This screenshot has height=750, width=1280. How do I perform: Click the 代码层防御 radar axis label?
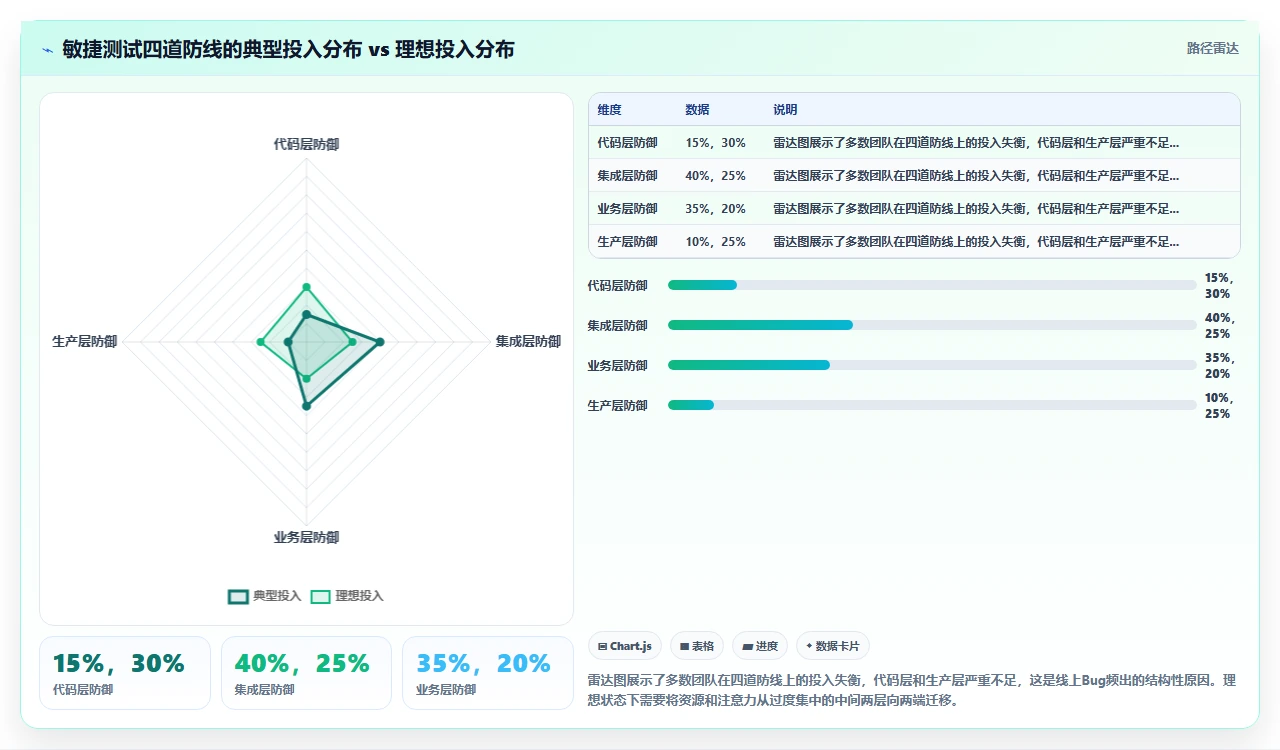(x=306, y=144)
